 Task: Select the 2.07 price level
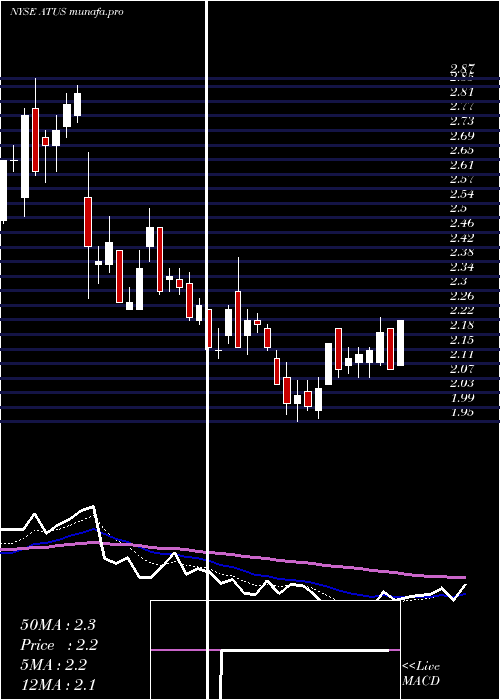coord(462,369)
